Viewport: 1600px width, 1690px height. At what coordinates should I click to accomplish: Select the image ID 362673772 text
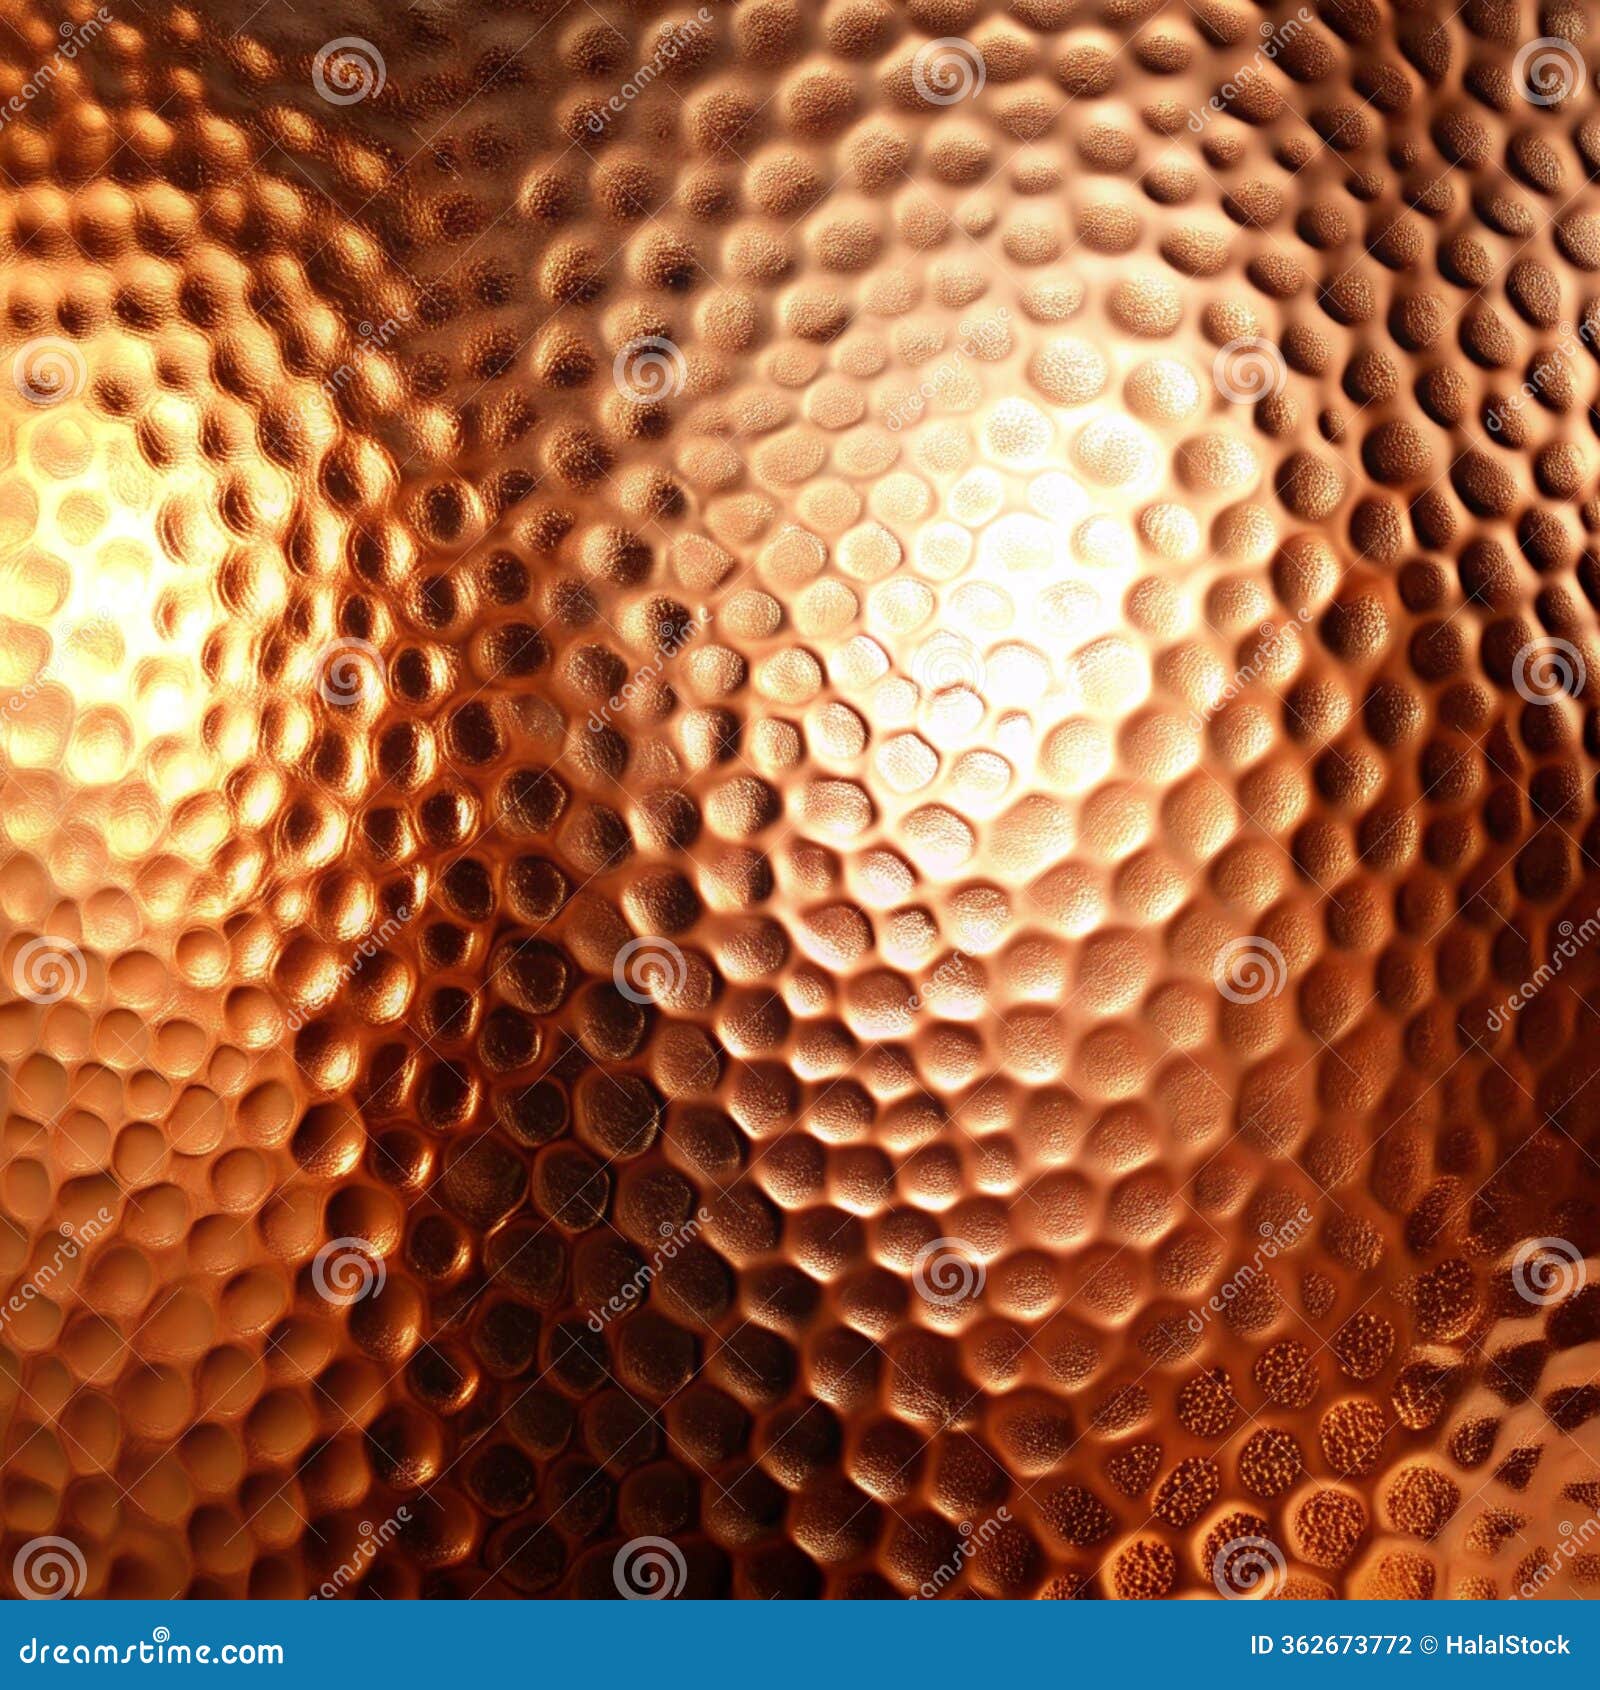pyautogui.click(x=1330, y=1645)
